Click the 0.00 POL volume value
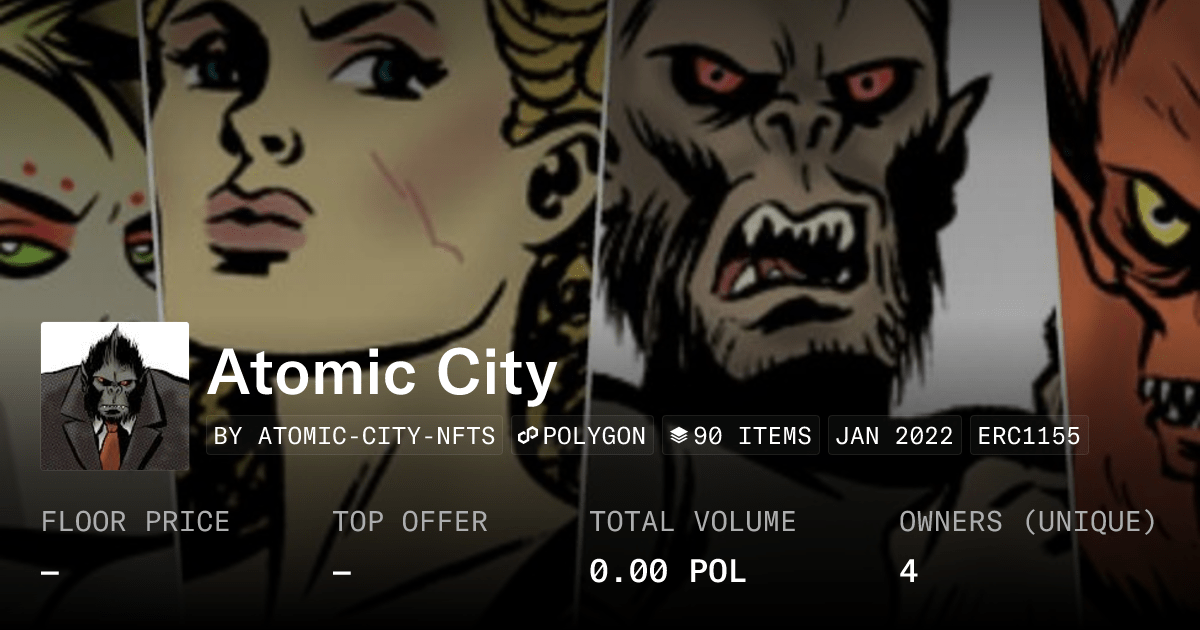Image resolution: width=1200 pixels, height=630 pixels. (667, 572)
